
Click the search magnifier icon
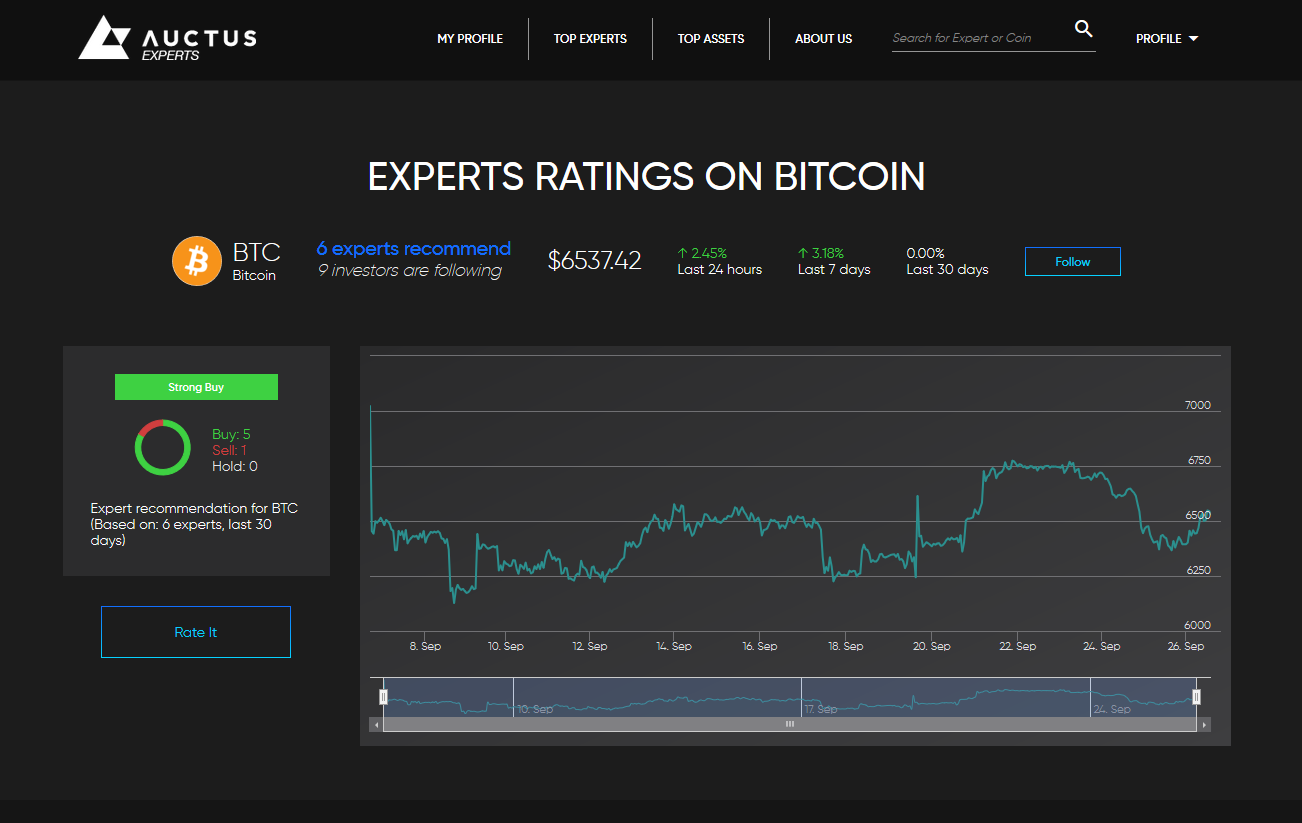pyautogui.click(x=1083, y=29)
